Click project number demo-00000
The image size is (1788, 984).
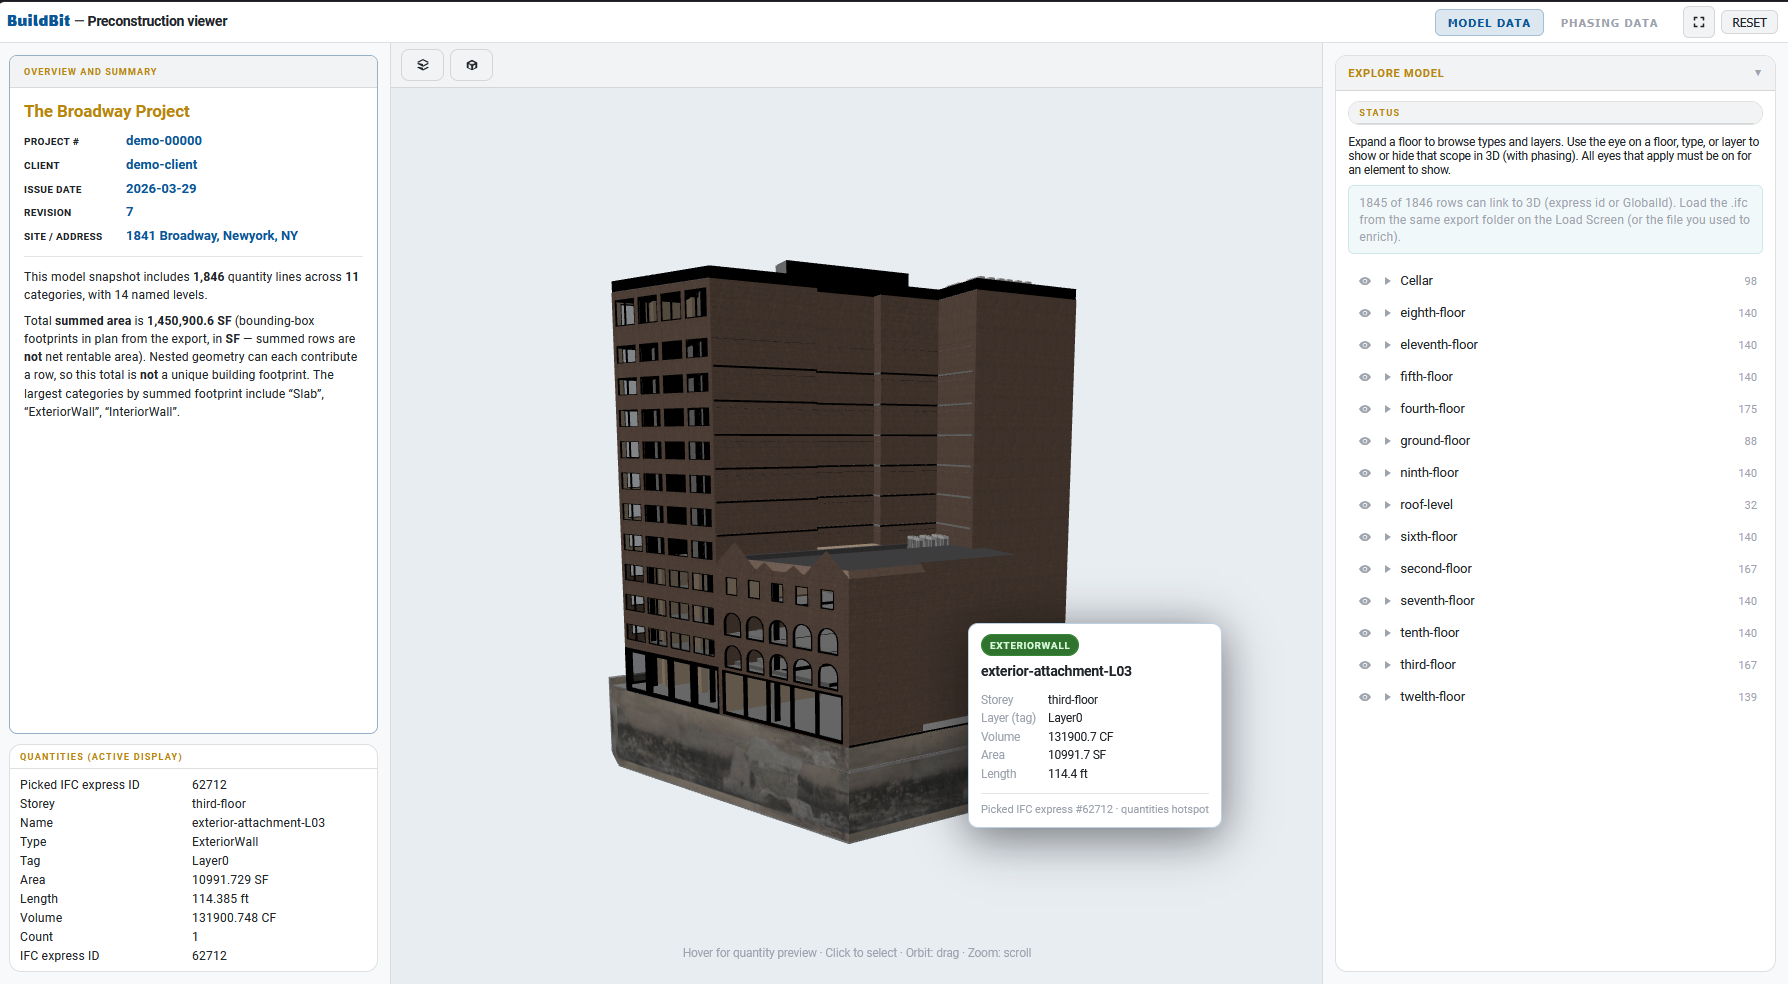click(164, 141)
